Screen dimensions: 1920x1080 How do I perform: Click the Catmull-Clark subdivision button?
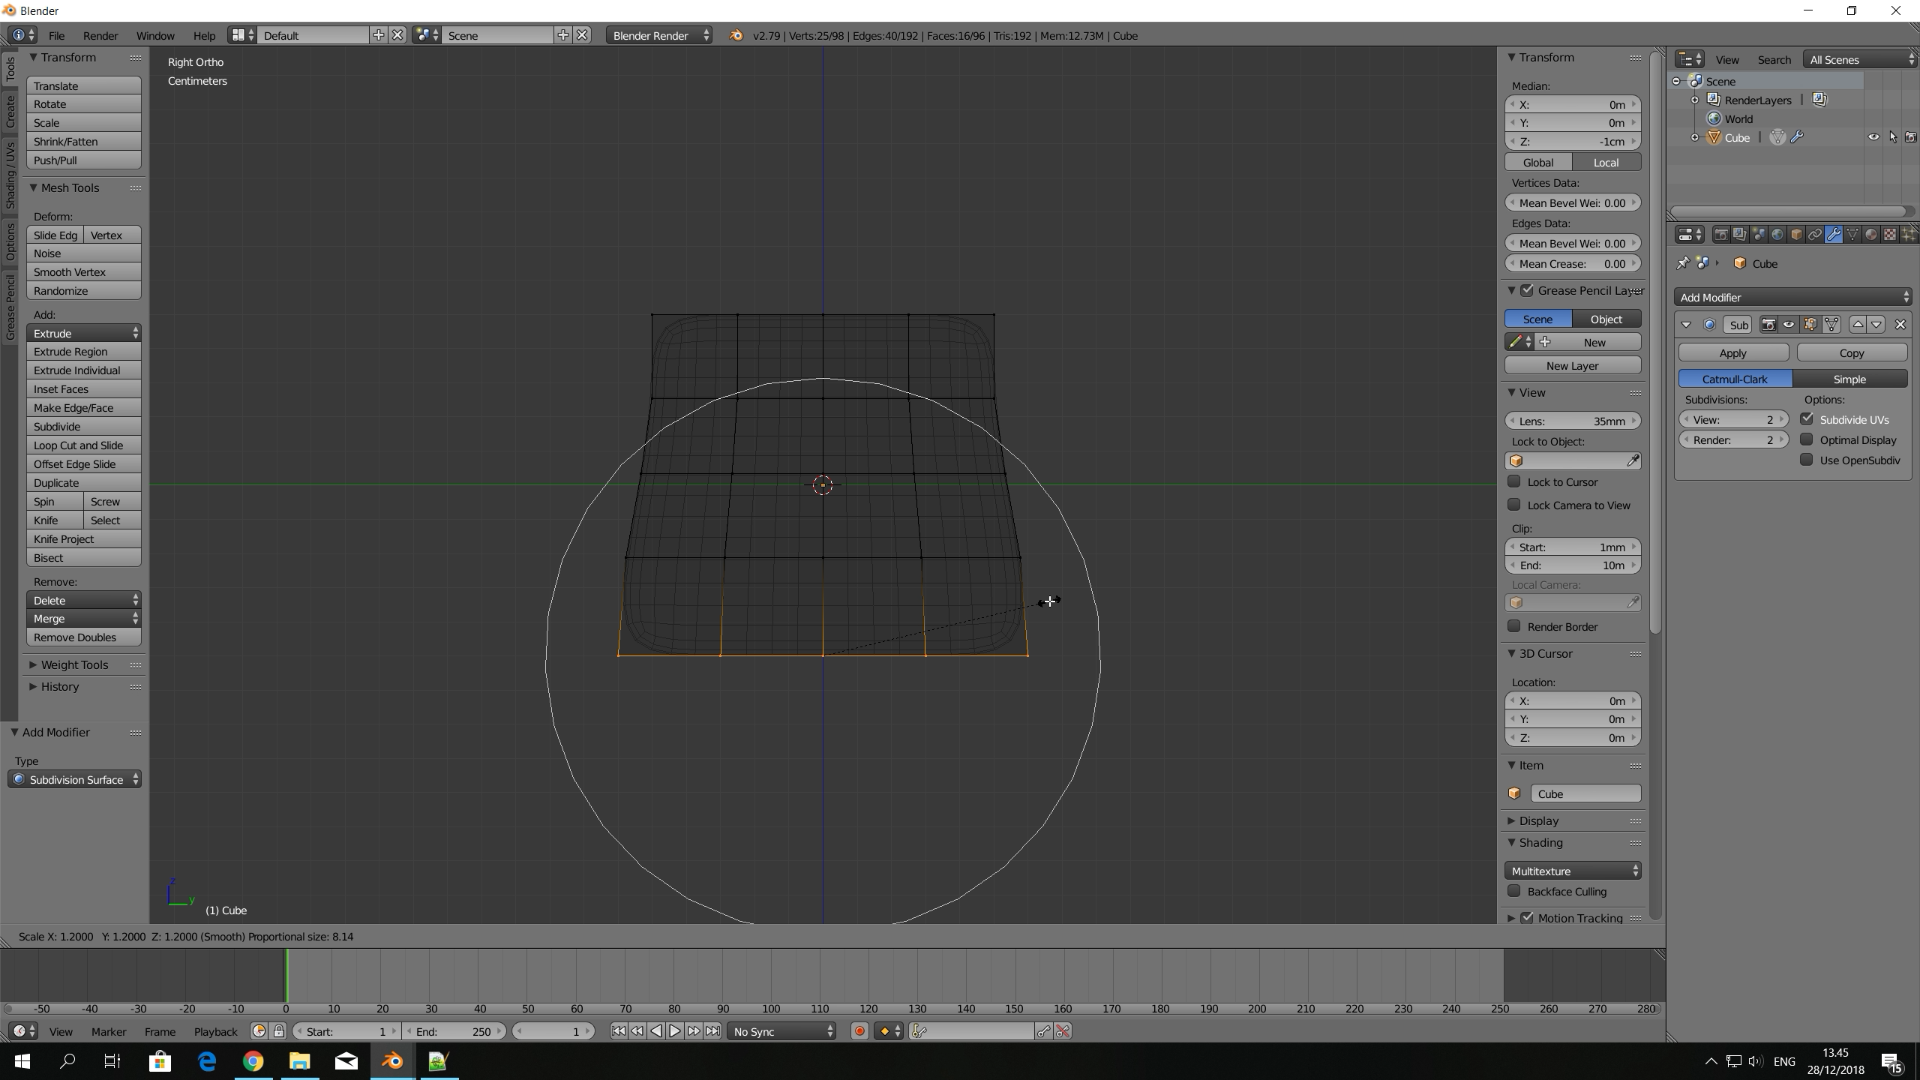(x=1734, y=378)
